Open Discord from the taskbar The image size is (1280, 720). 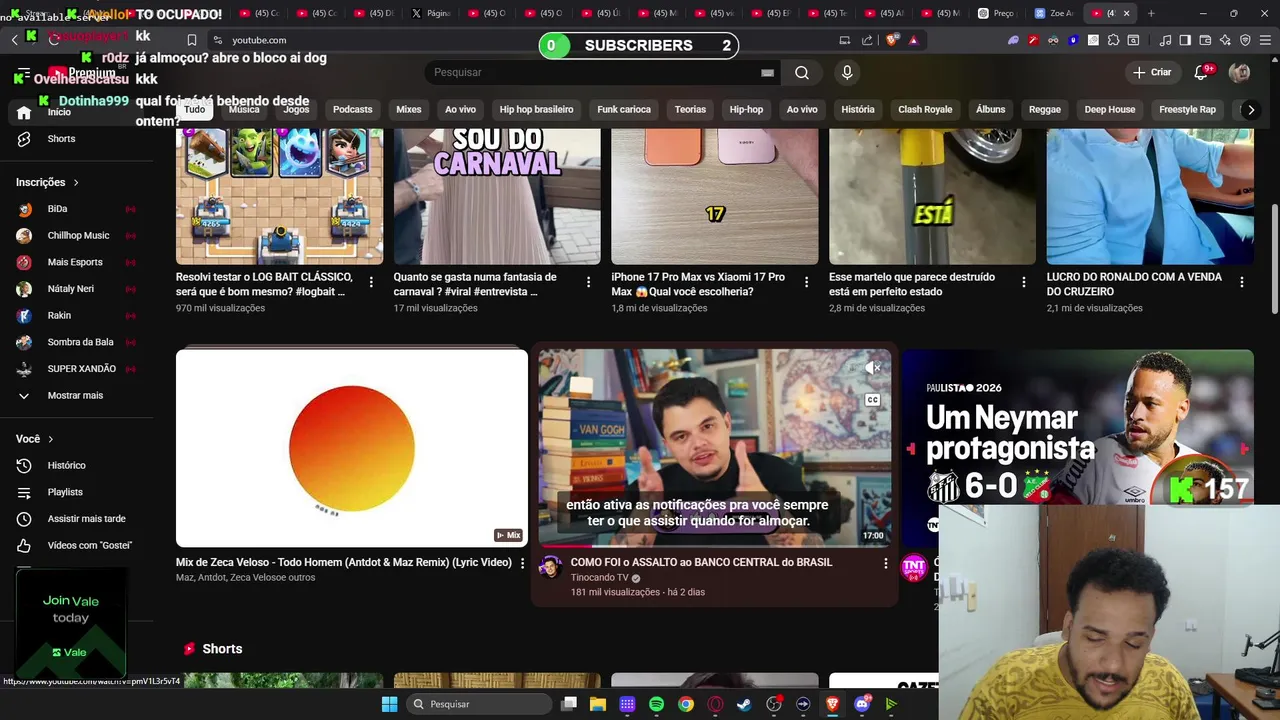862,704
